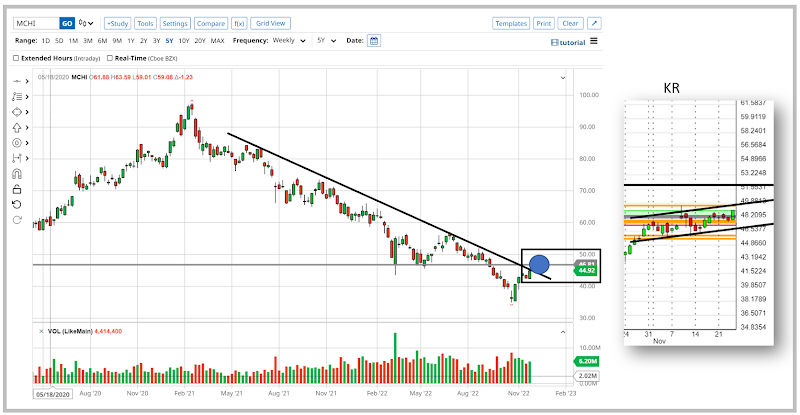Click the undo arrow in left sidebar
Screen dimensions: 800x415
tap(18, 204)
